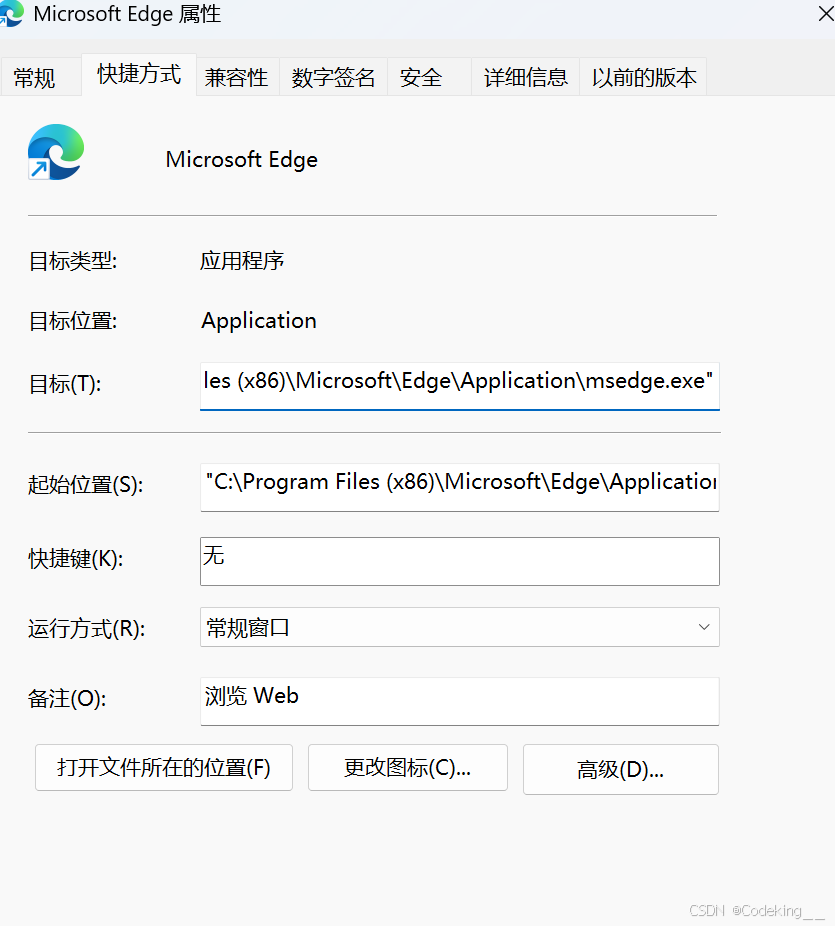Image resolution: width=835 pixels, height=926 pixels.
Task: Click the 更改图标(C)... button
Action: (x=407, y=768)
